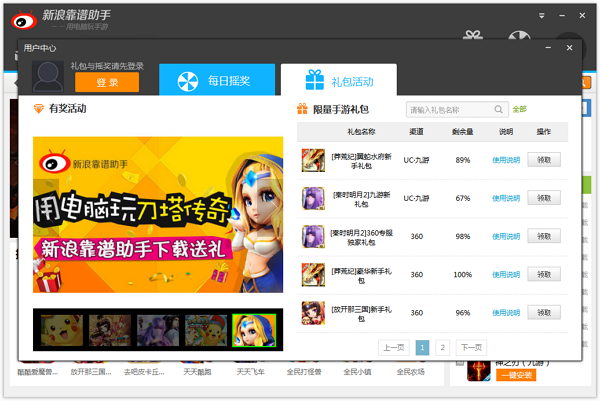The width and height of the screenshot is (600, 401).
Task: Select the highlighted fifth carousel thumbnail
Action: [254, 330]
